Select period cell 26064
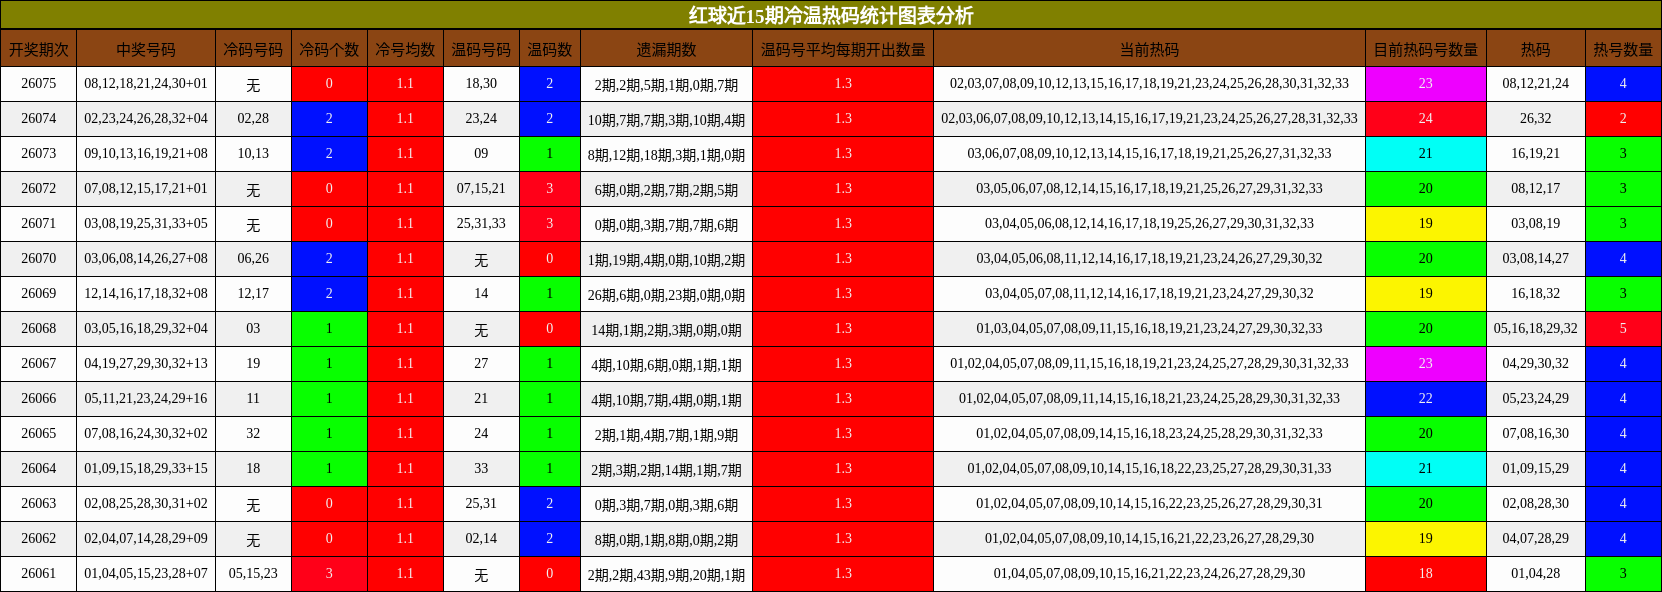Viewport: 1662px width, 592px height. coord(39,469)
